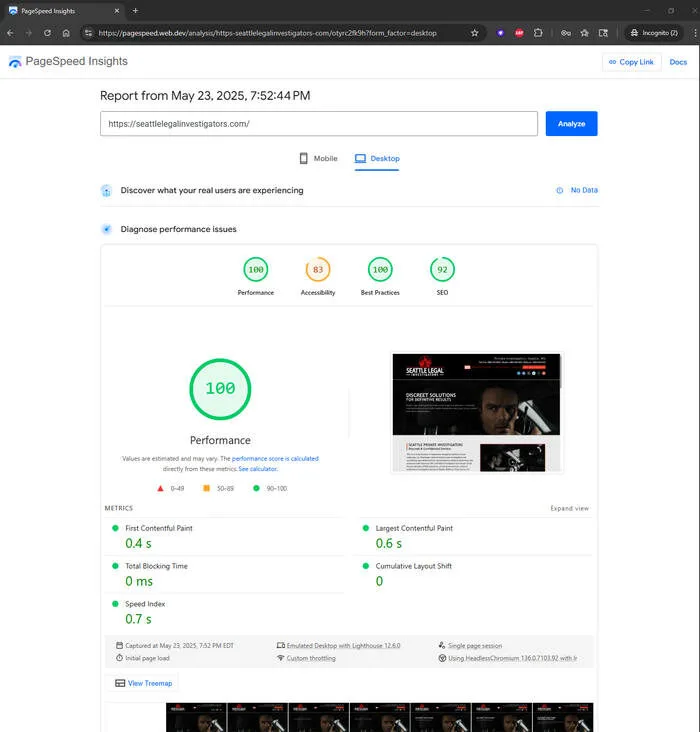Close the PageSpeed Insights browser tab
The image size is (700, 732).
117,11
